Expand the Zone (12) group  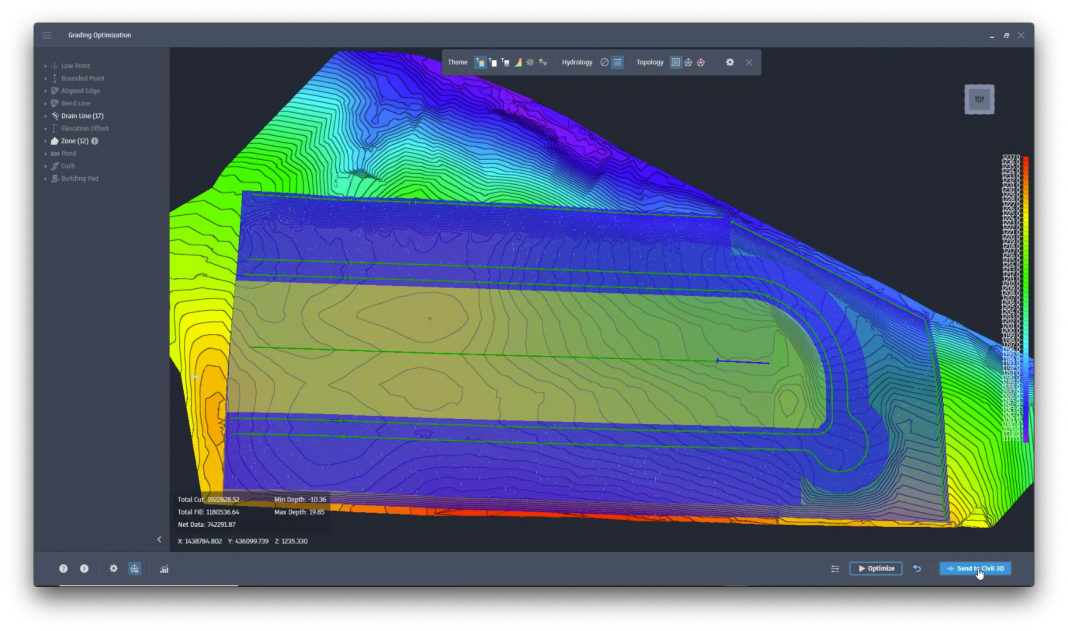click(x=46, y=141)
